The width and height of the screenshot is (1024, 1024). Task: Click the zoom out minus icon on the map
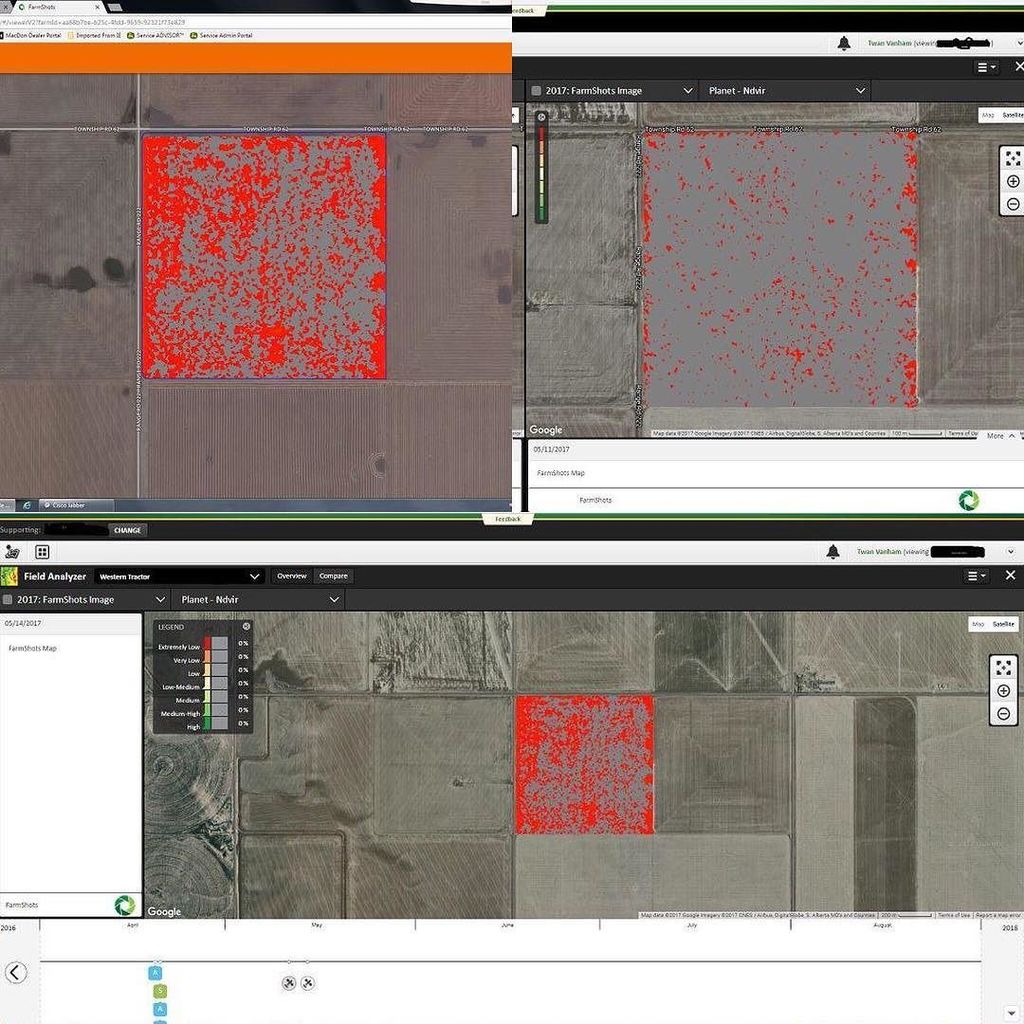[1004, 713]
